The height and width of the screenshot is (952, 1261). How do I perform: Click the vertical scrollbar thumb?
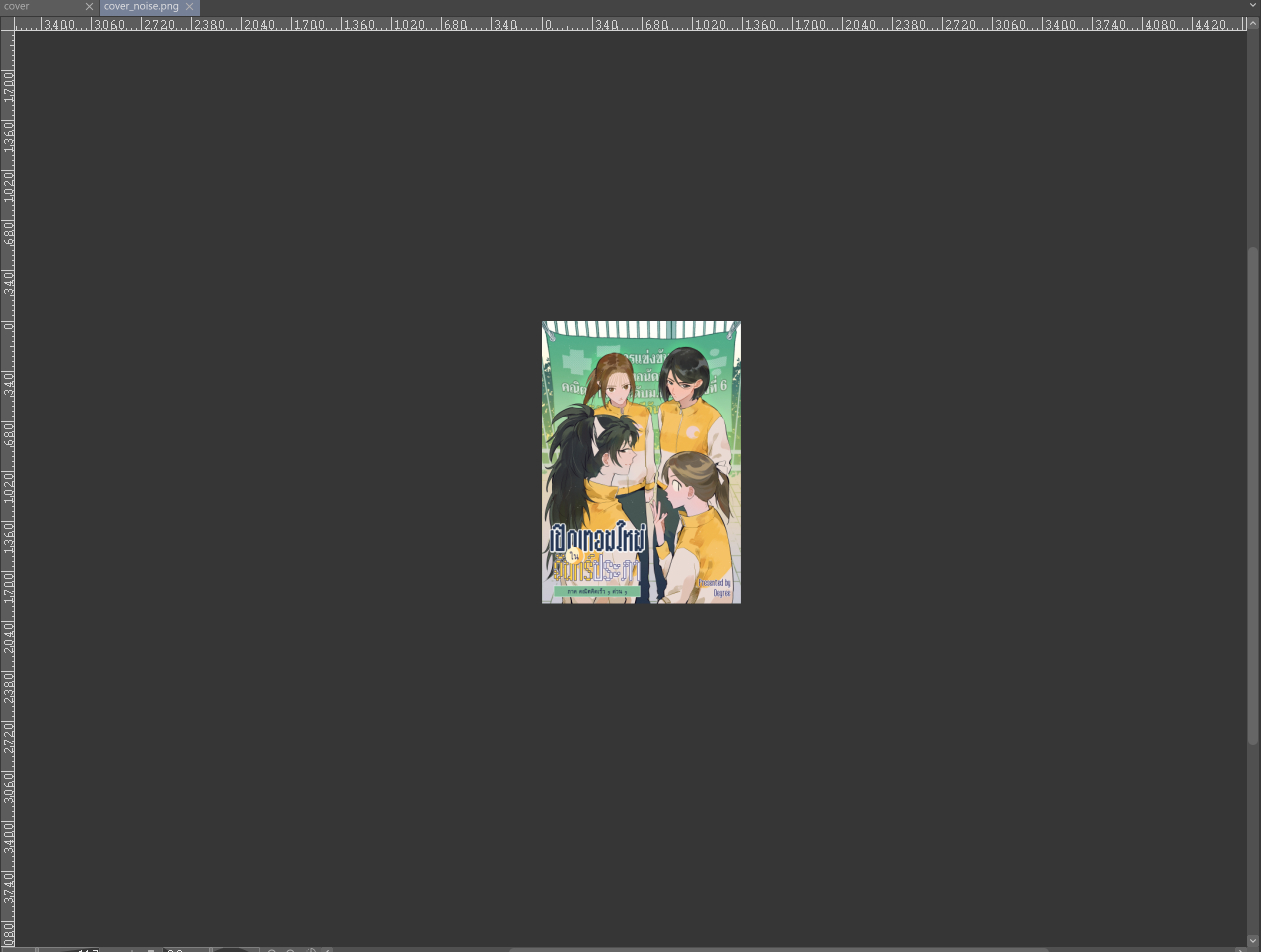click(x=1253, y=495)
